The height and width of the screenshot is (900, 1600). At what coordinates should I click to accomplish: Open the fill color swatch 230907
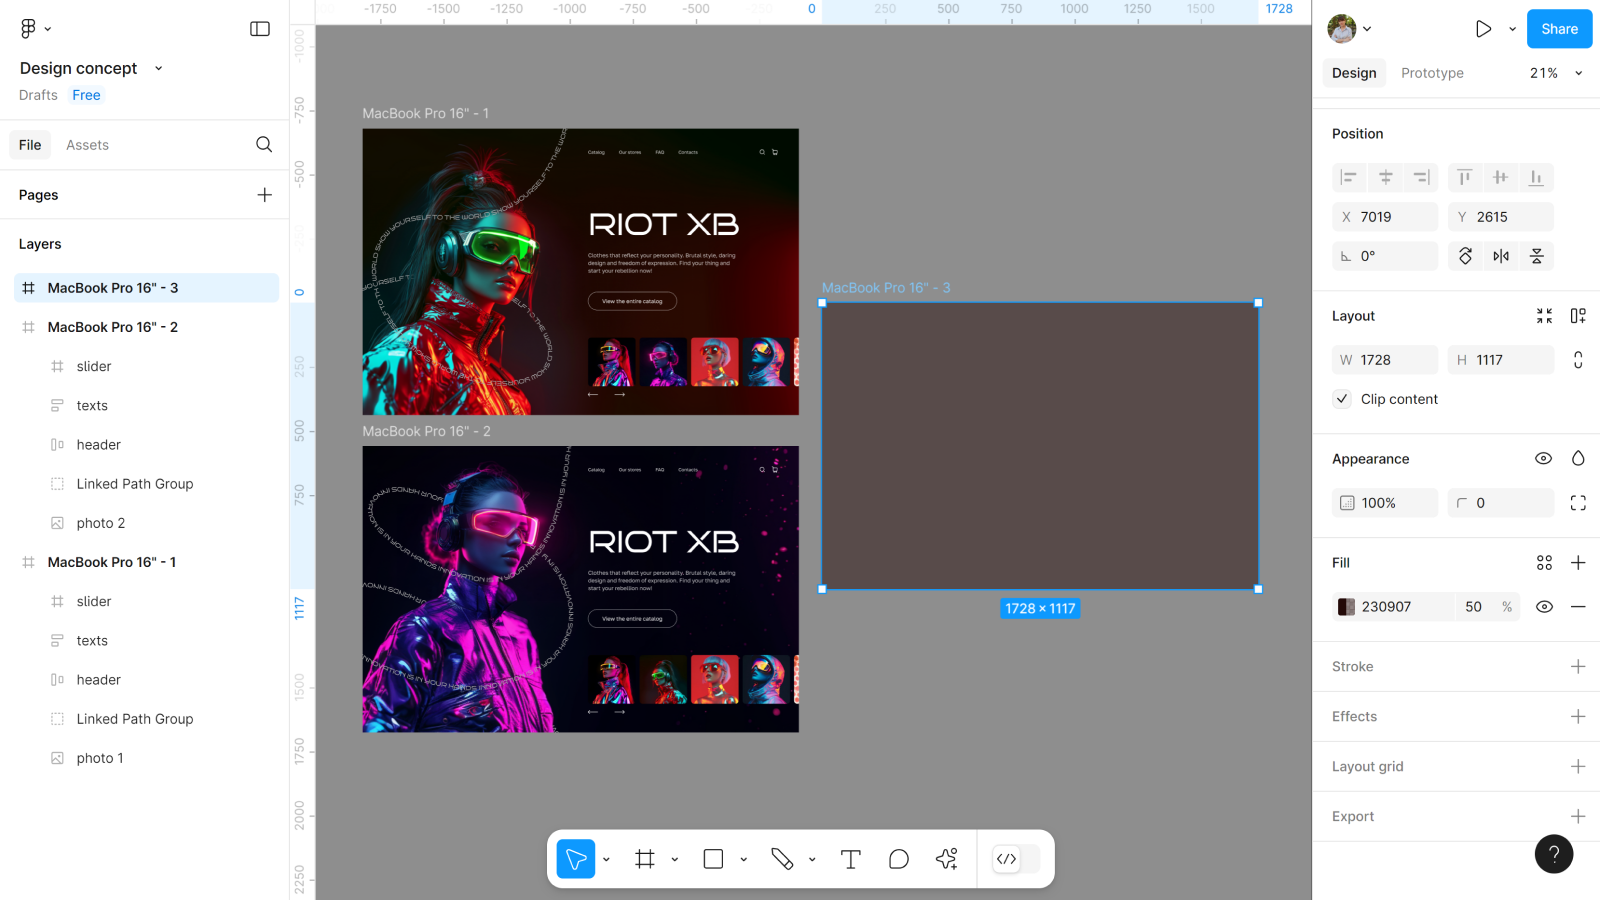[x=1346, y=607]
